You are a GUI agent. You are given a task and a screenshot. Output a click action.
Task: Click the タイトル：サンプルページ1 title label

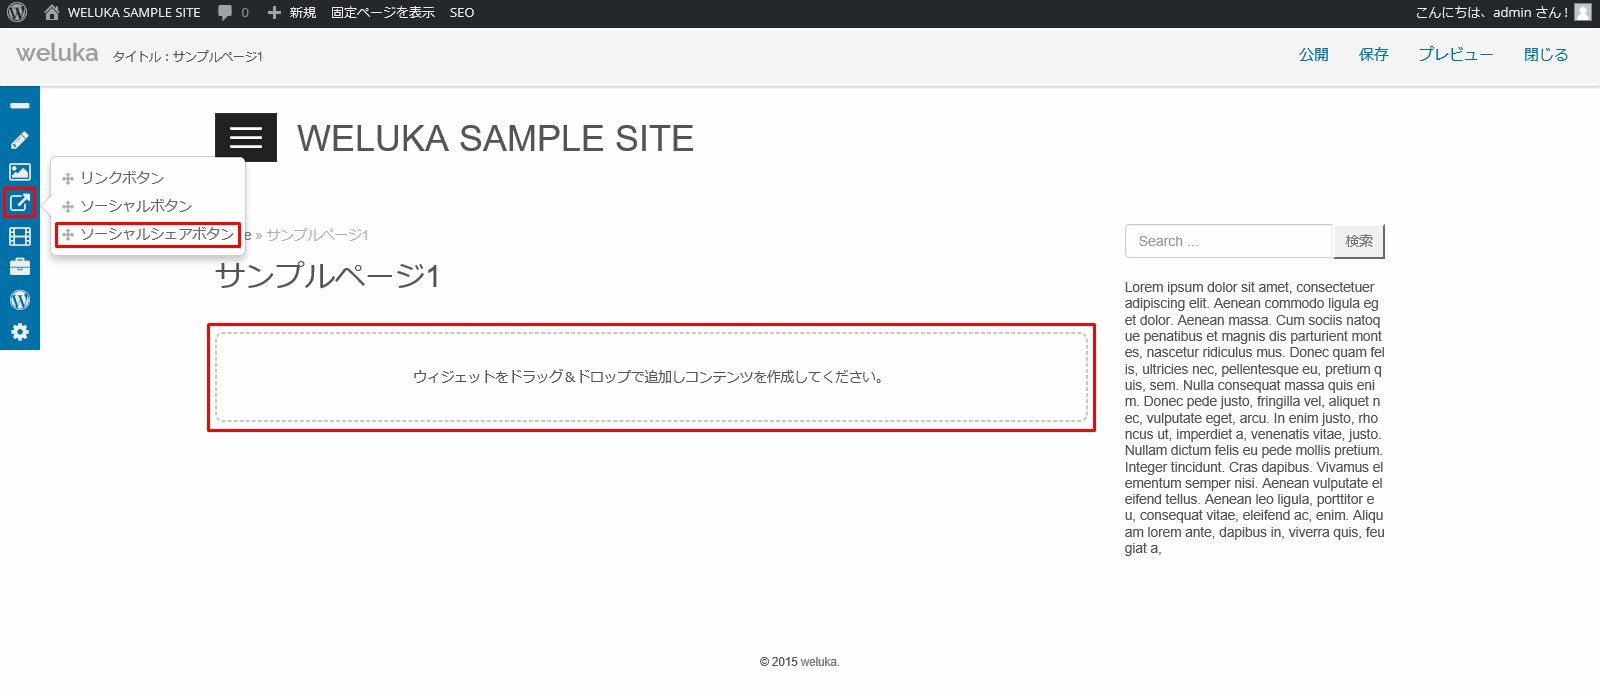click(187, 56)
